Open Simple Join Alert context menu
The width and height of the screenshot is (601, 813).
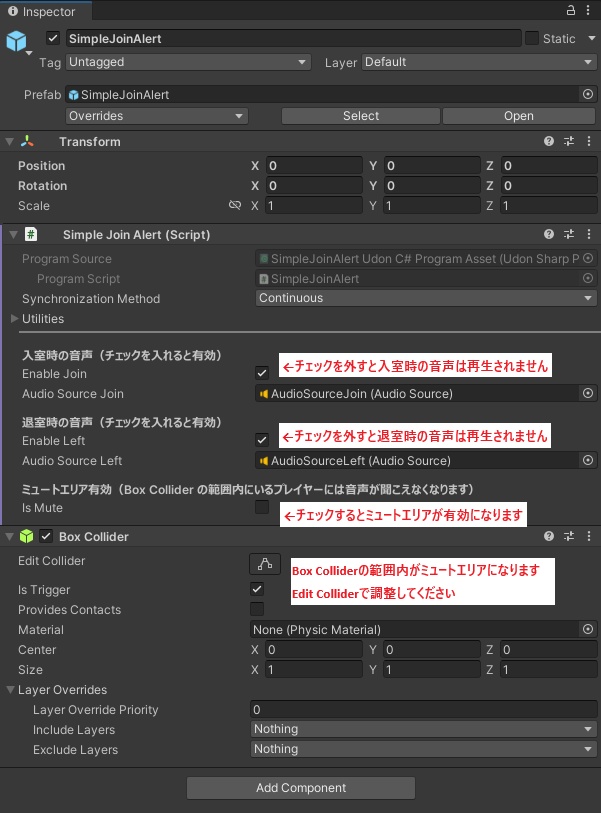589,234
